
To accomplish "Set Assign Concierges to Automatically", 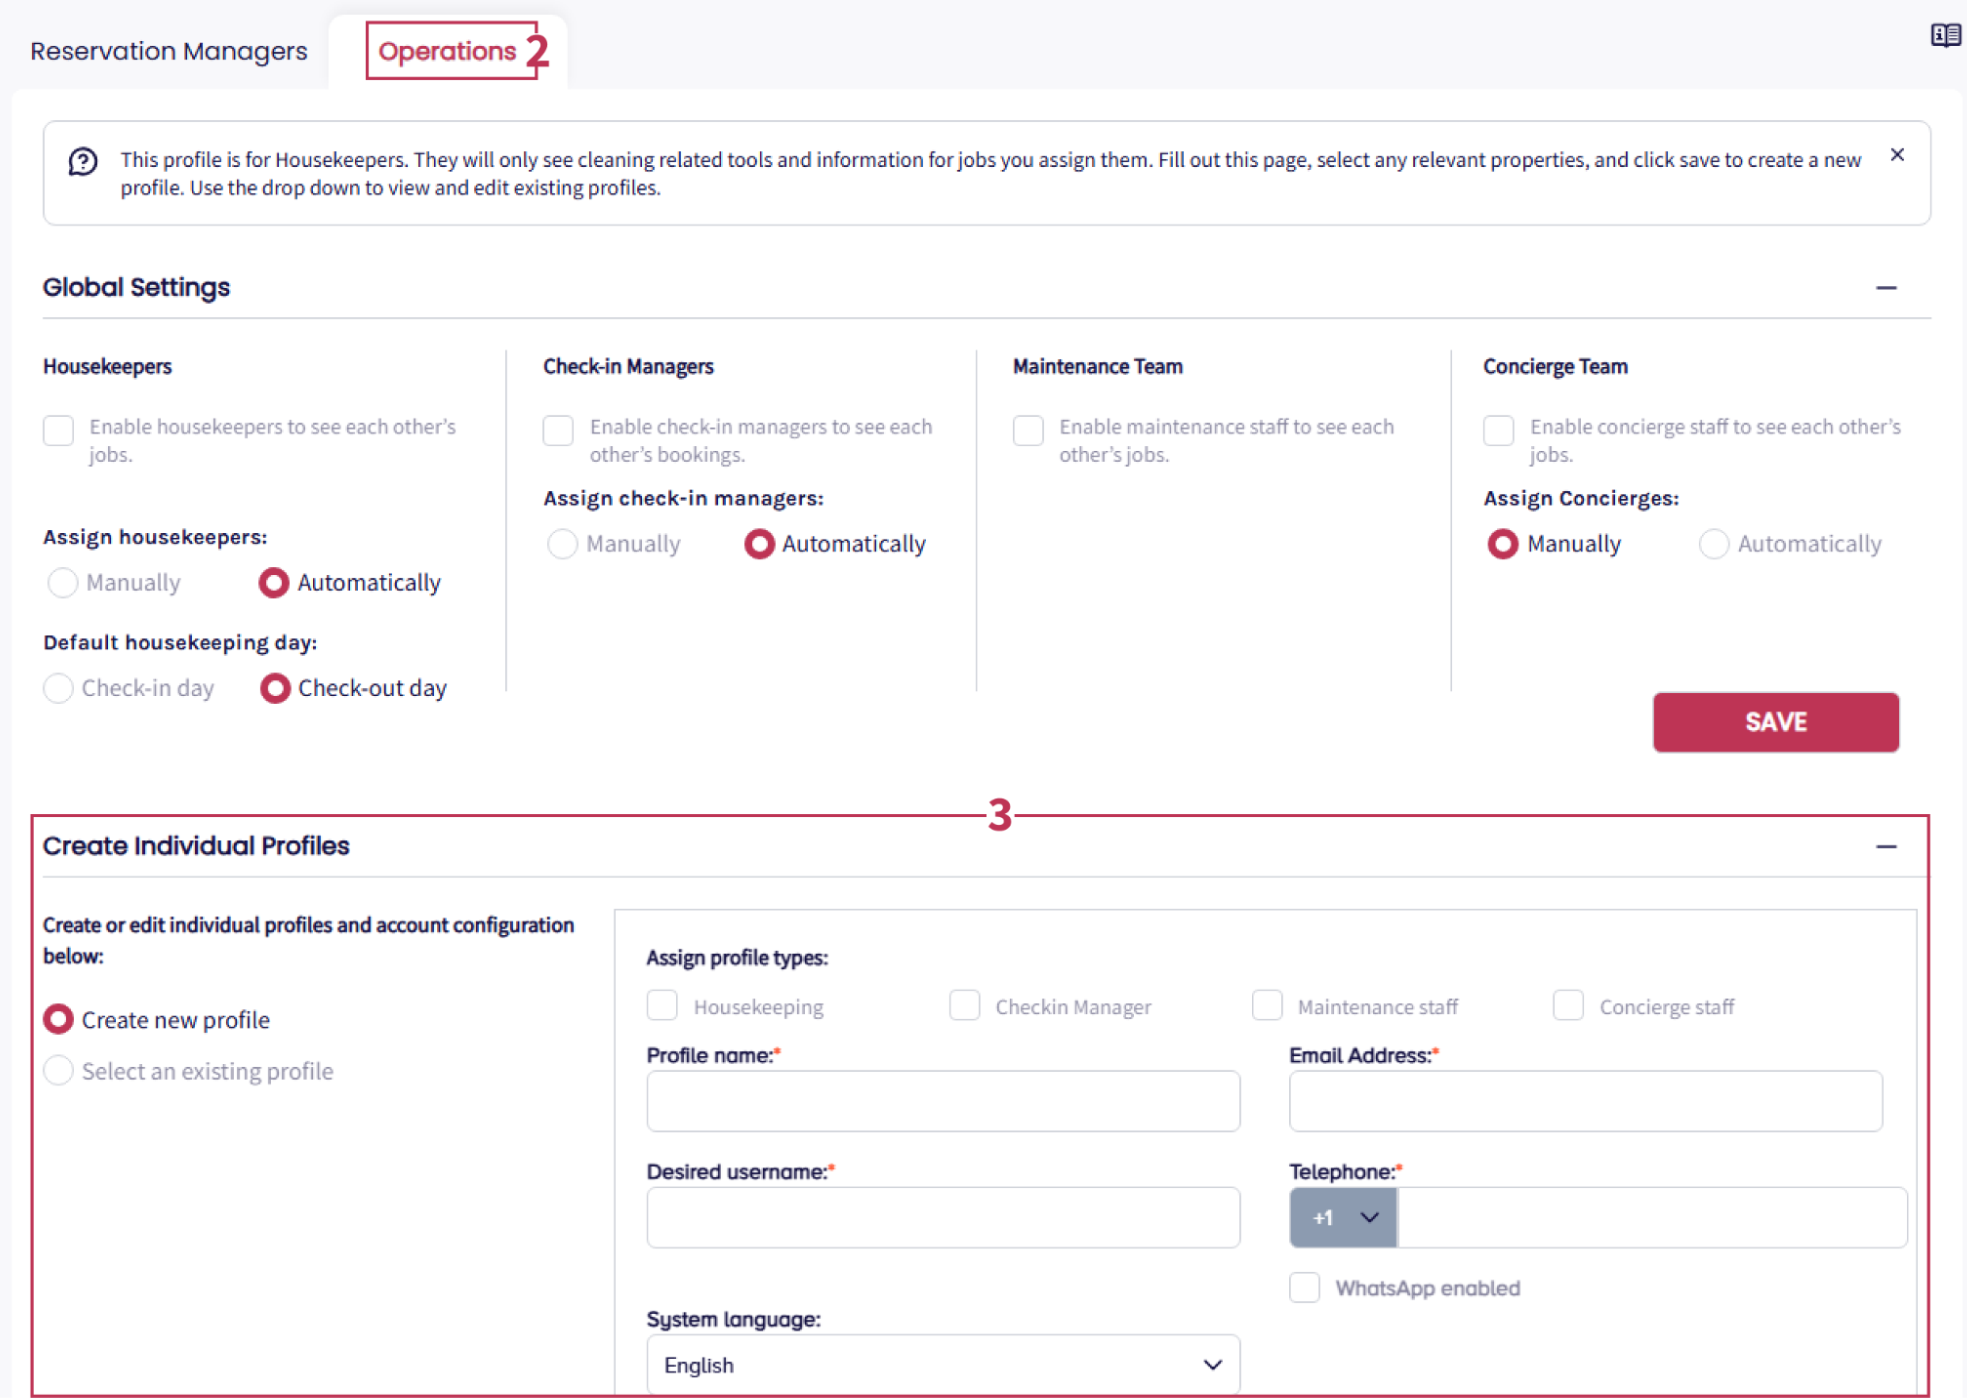I will pos(1713,544).
